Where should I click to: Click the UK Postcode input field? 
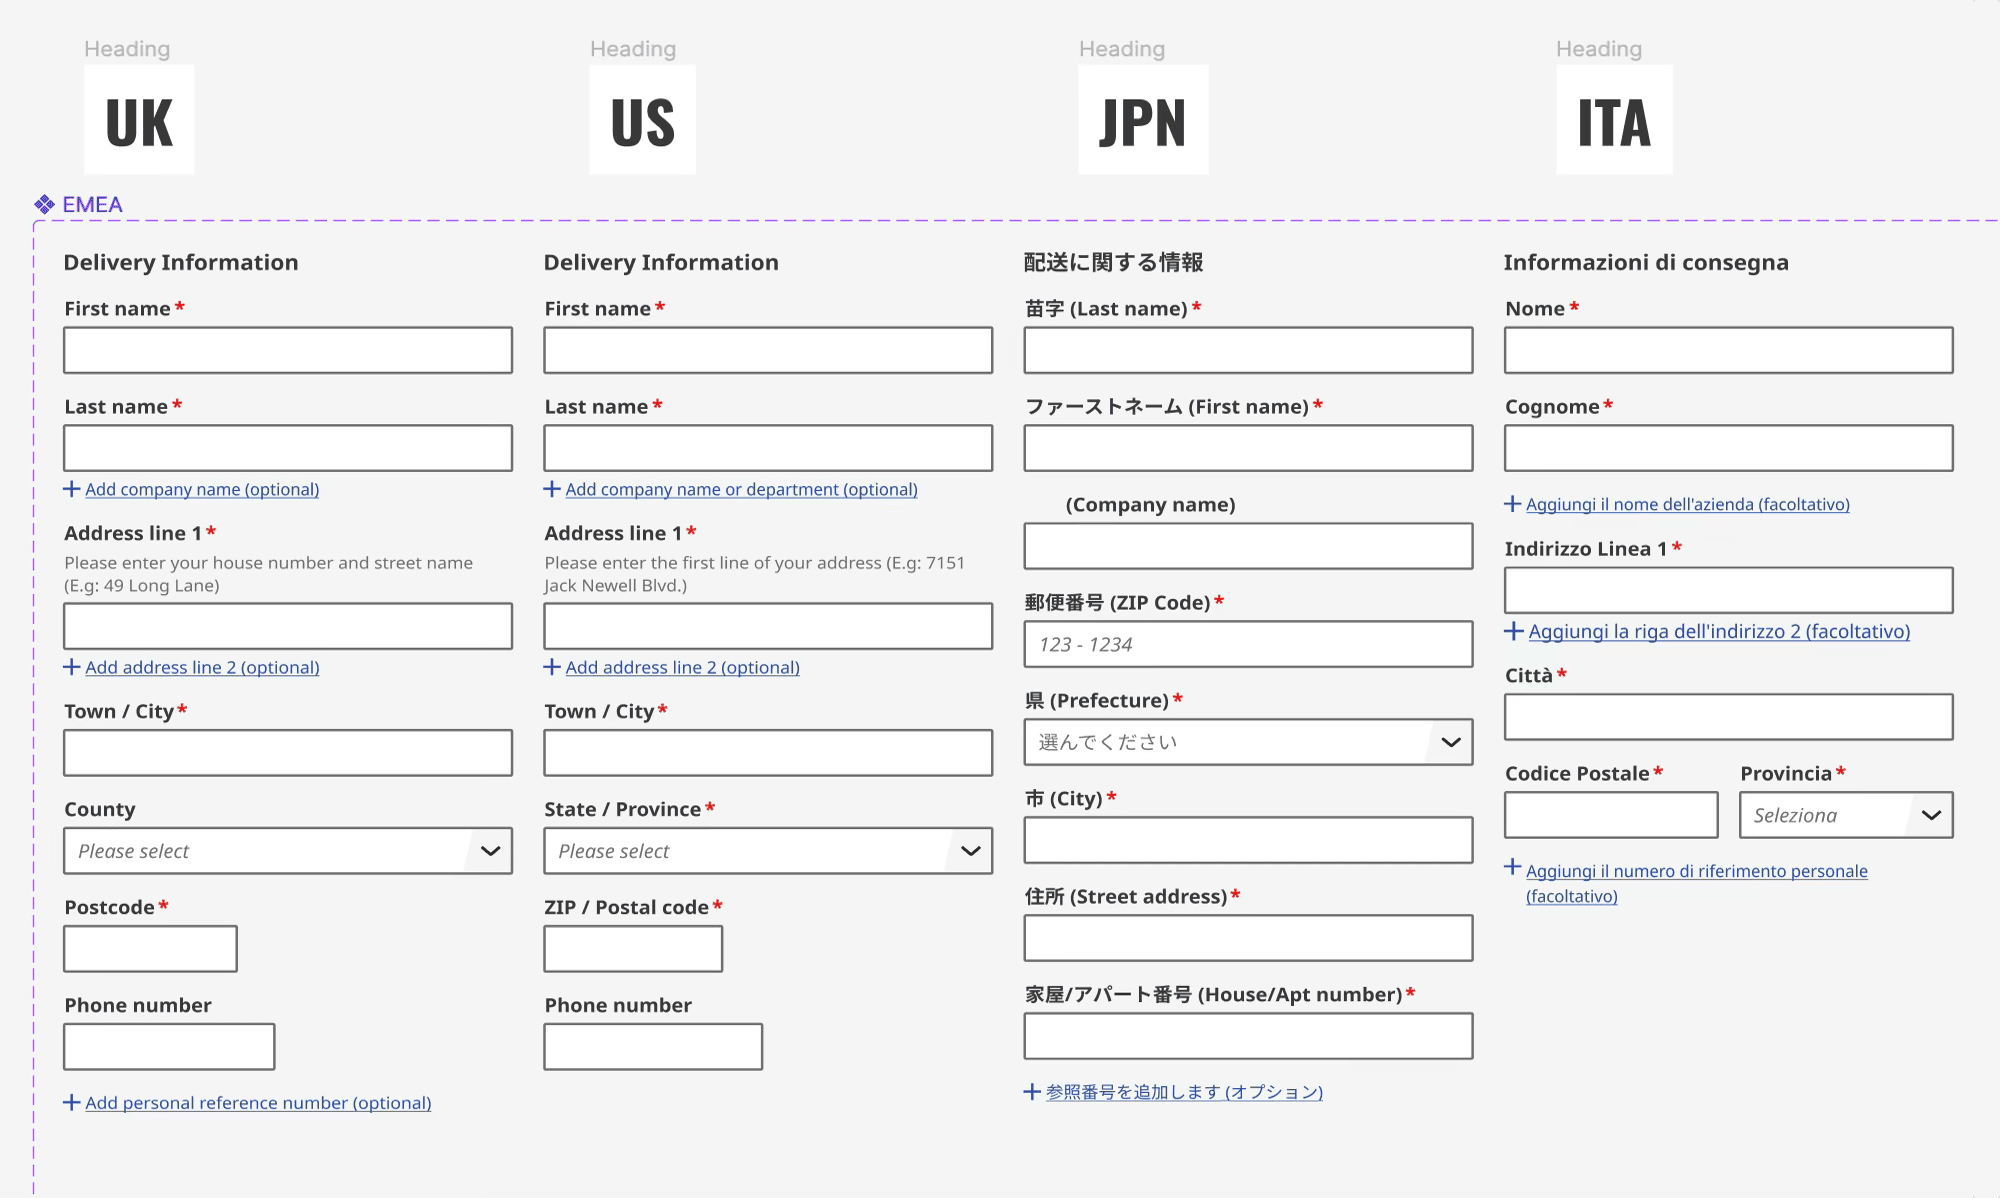[150, 948]
